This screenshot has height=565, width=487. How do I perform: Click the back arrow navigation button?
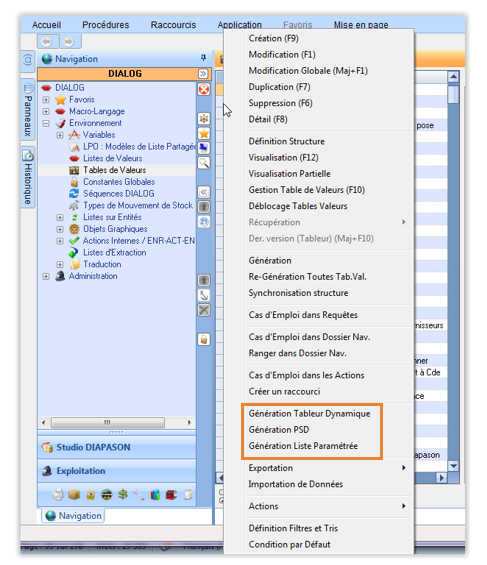point(47,42)
